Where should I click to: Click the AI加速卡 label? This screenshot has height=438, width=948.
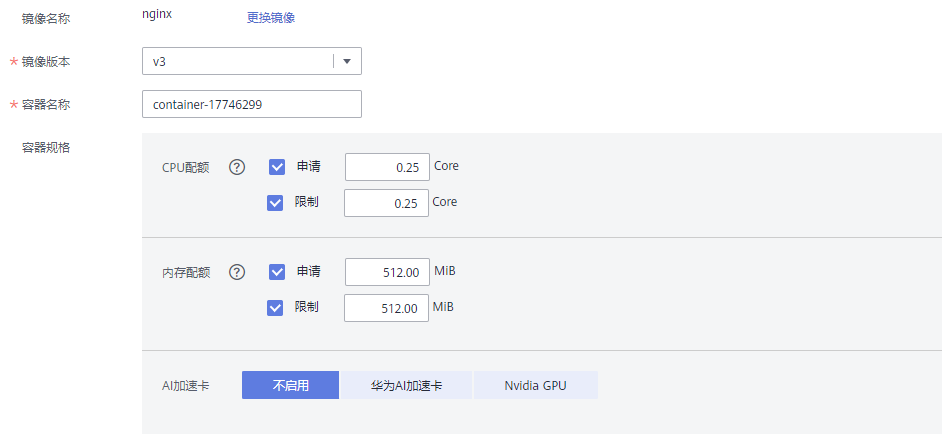tap(185, 386)
